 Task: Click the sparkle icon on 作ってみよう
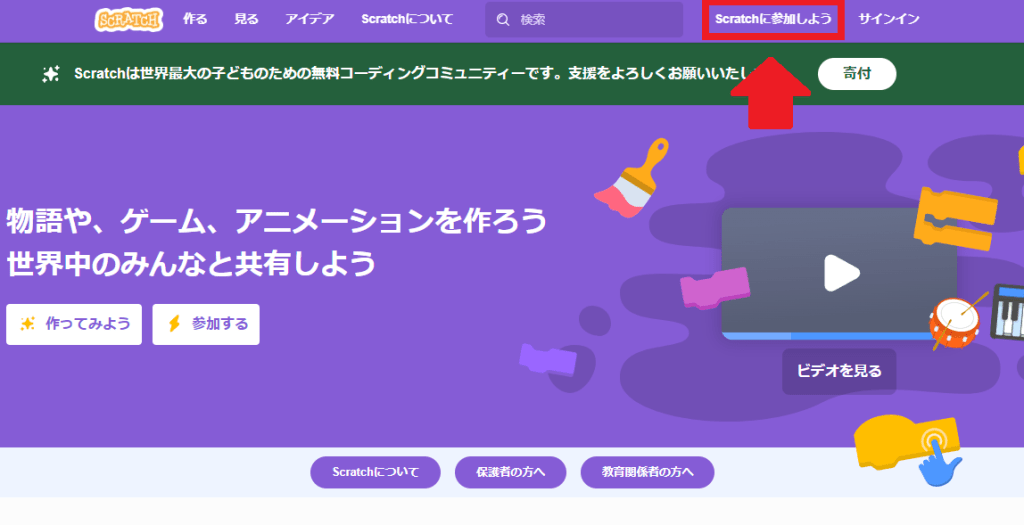28,324
